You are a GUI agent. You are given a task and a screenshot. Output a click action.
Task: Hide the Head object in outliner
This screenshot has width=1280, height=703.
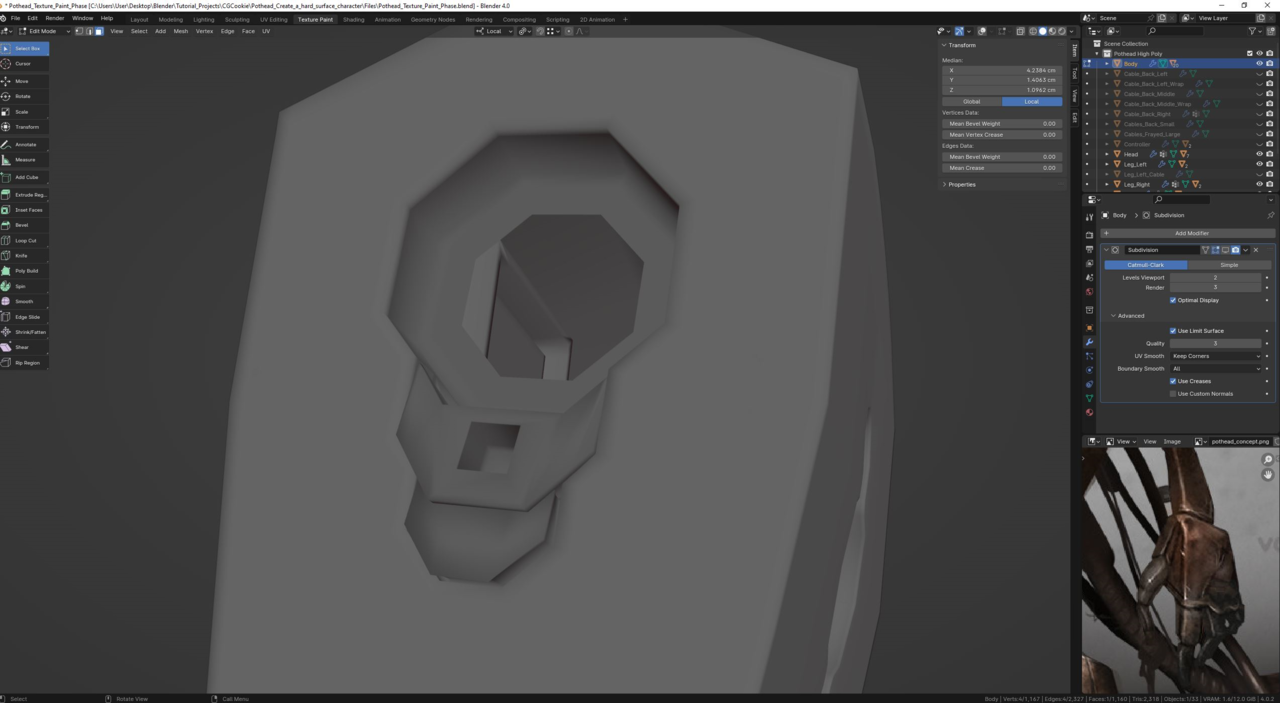click(x=1259, y=154)
